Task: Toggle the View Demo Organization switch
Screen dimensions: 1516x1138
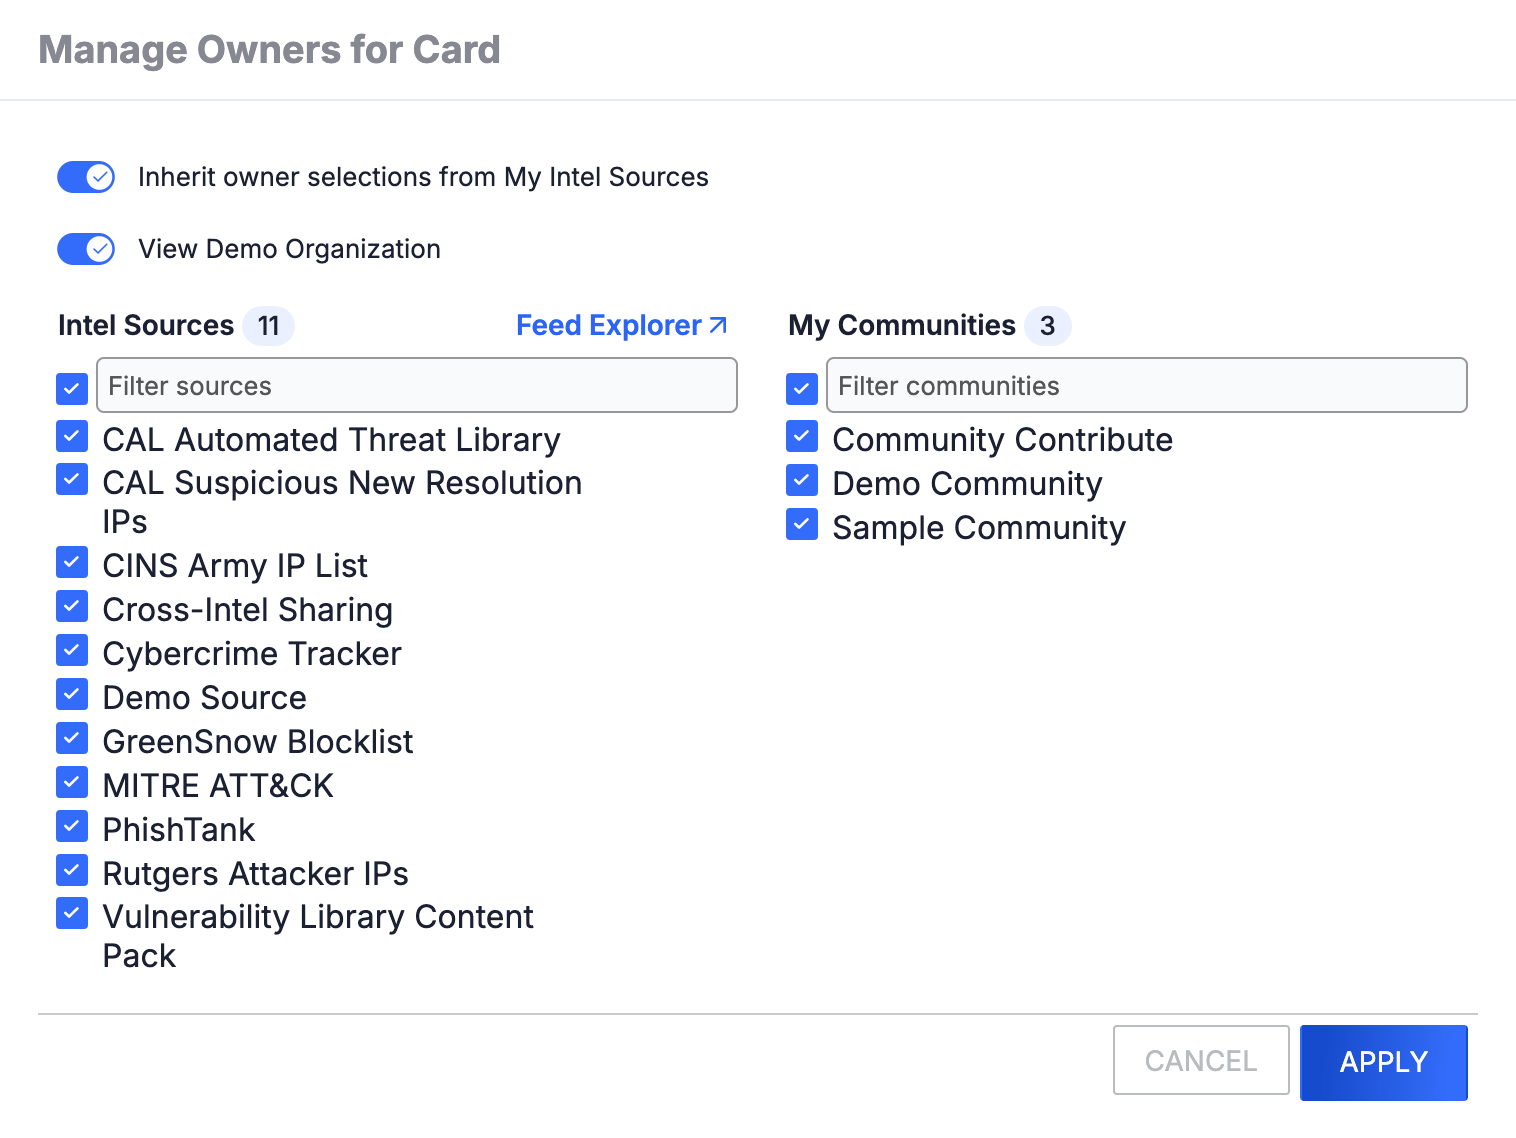Action: [86, 249]
